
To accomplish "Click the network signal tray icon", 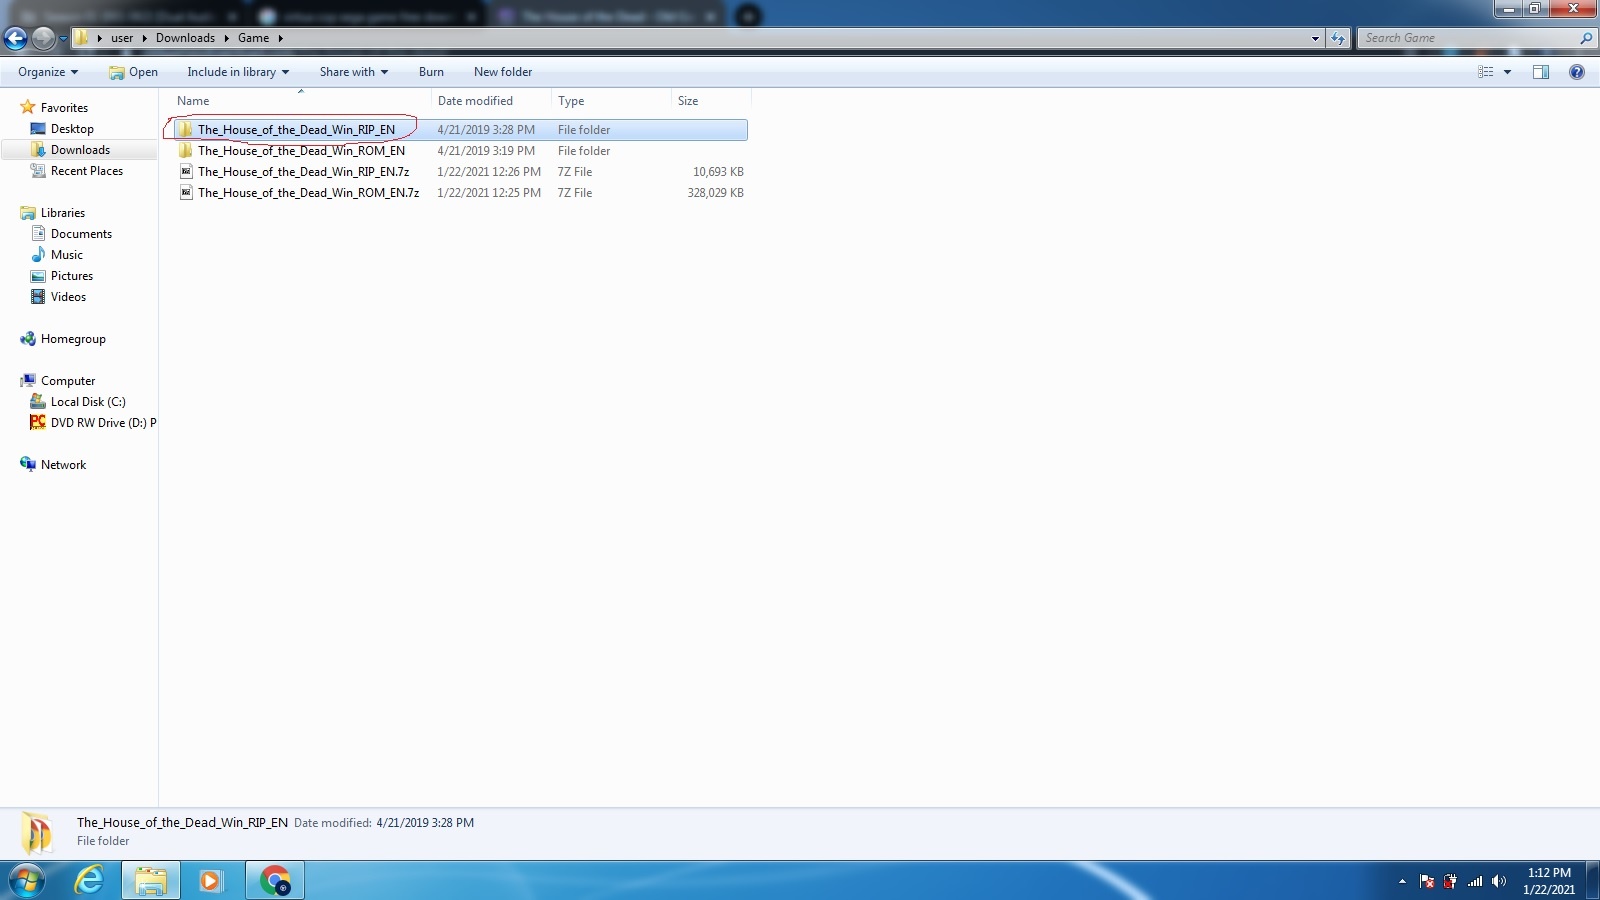I will point(1475,881).
